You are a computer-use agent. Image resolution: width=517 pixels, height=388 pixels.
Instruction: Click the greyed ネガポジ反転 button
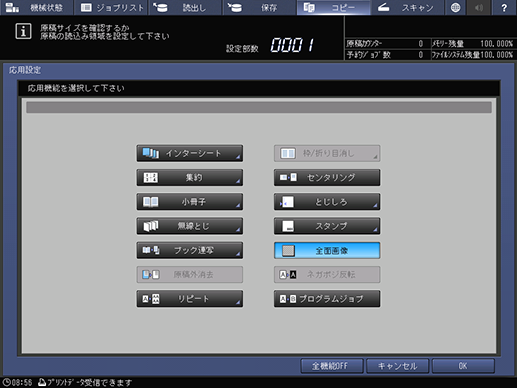[327, 275]
